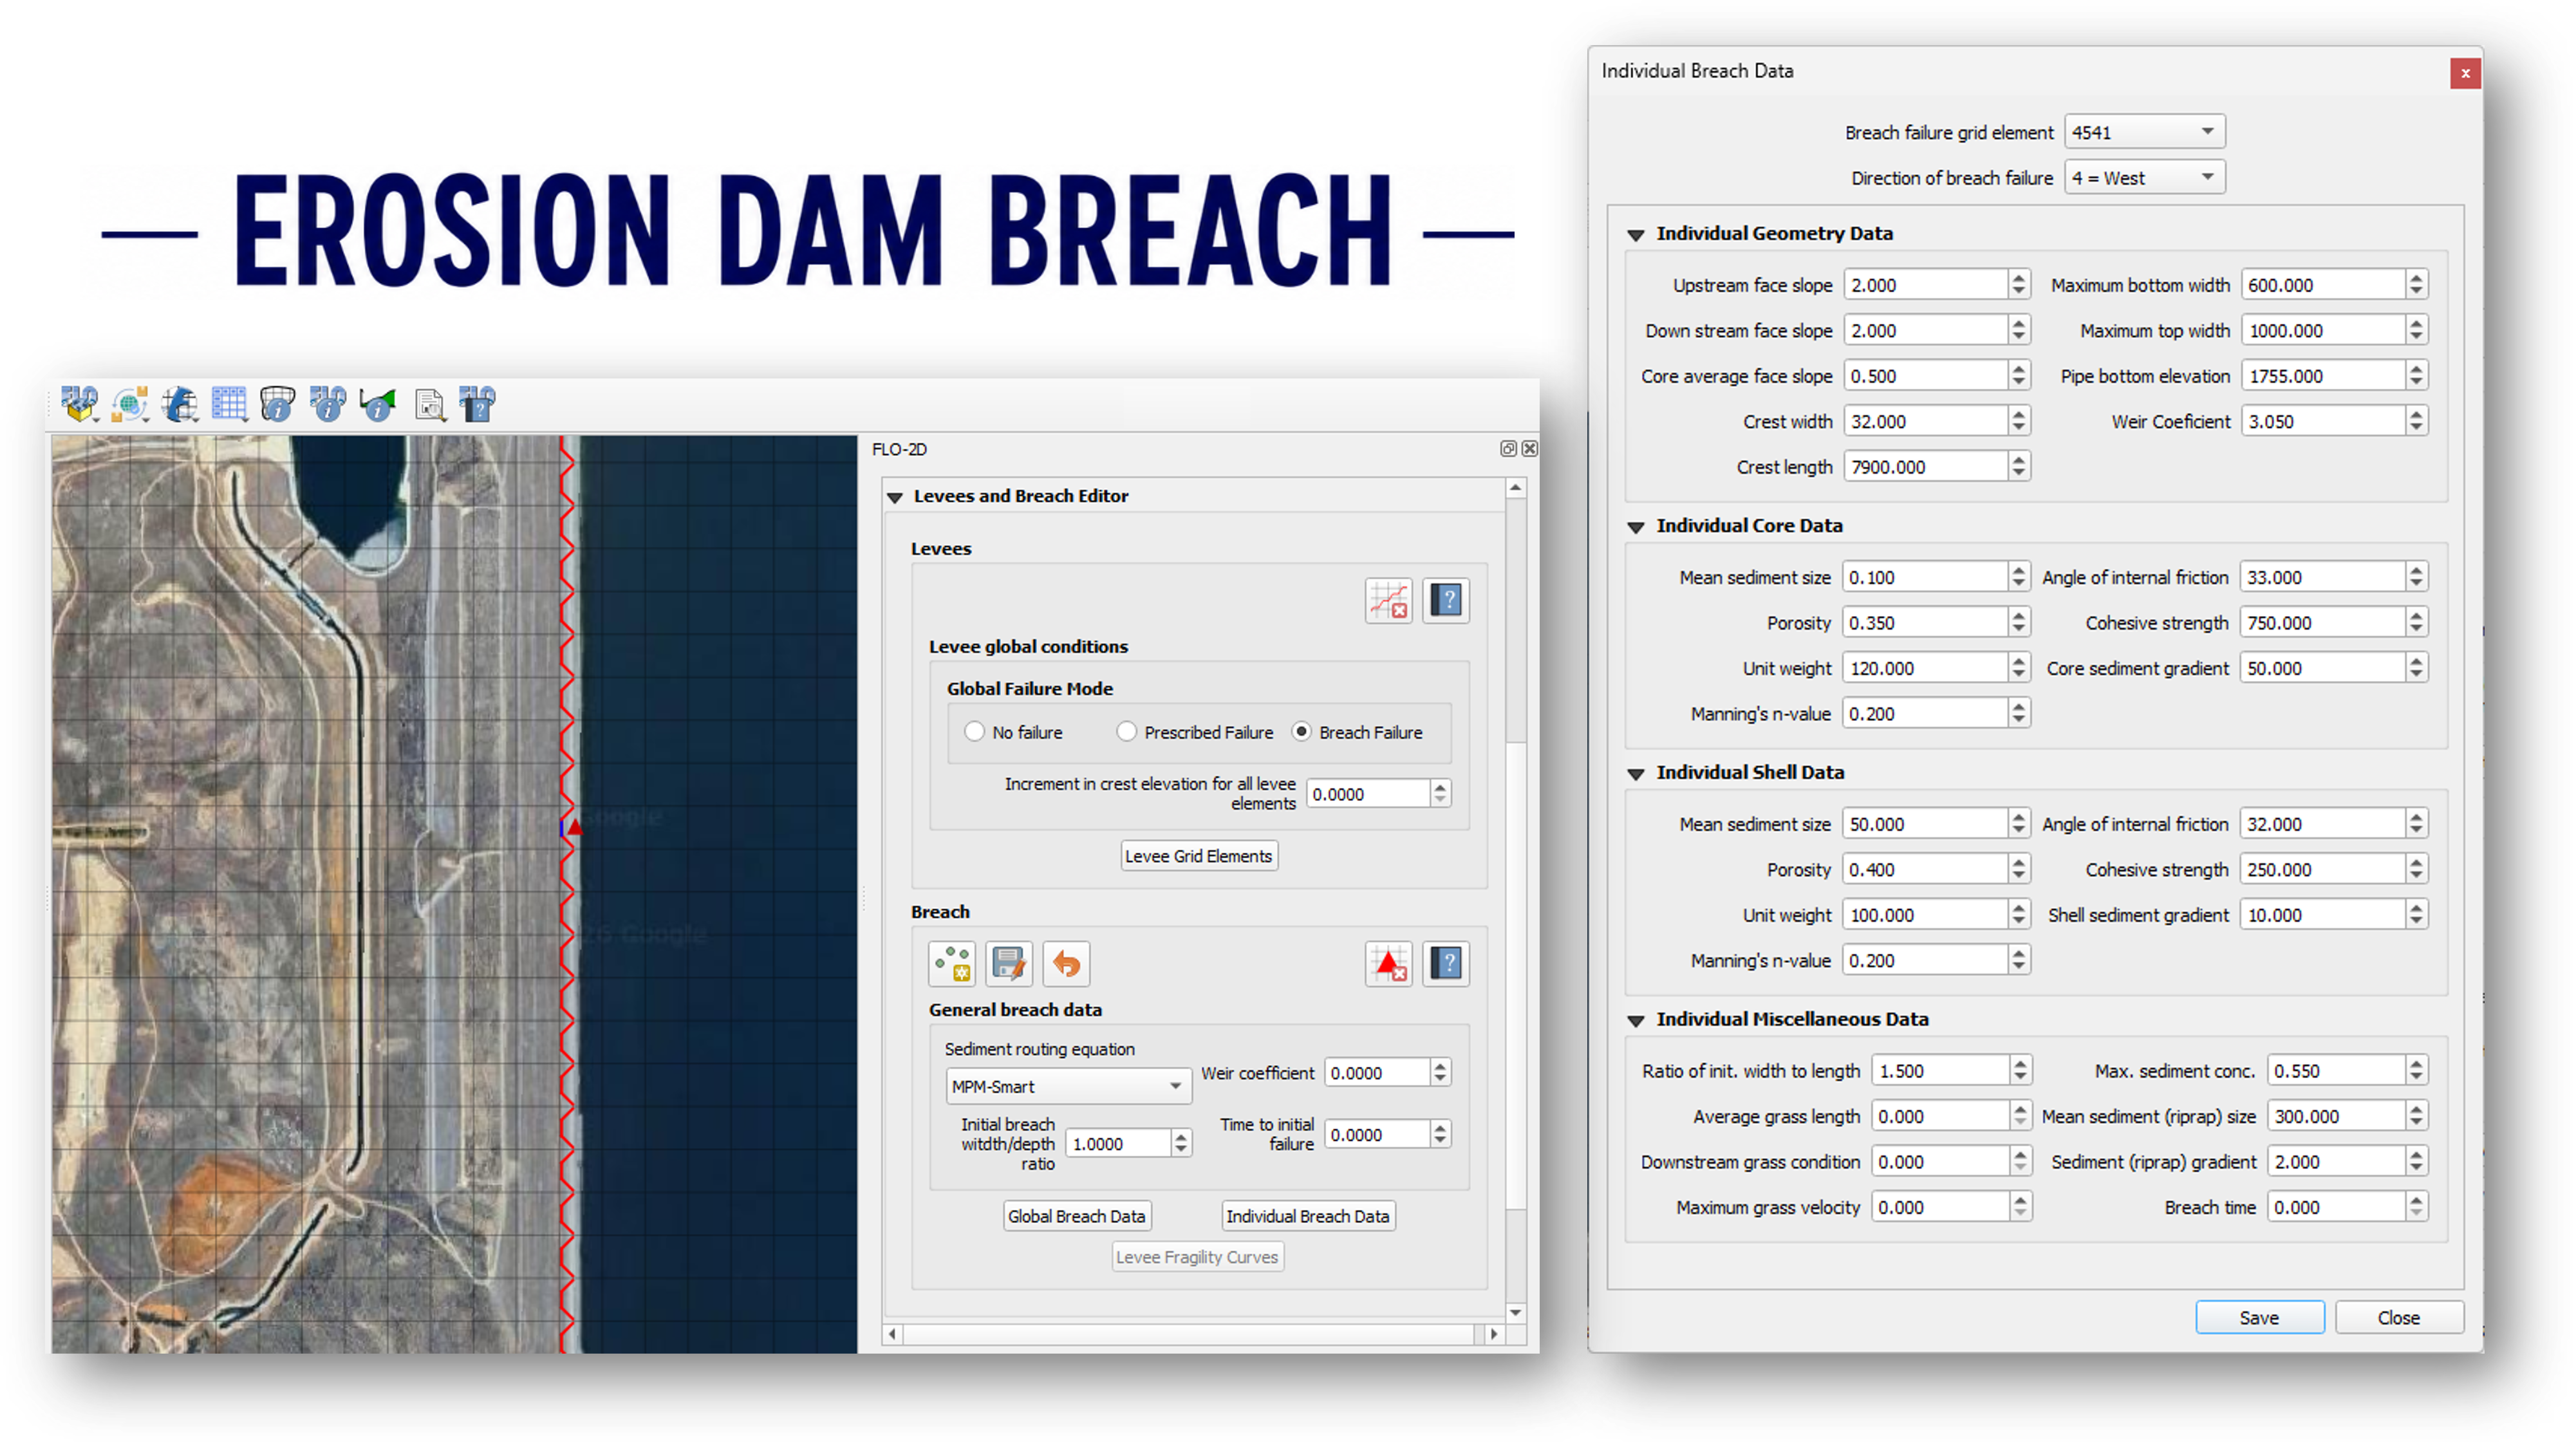Screen dimensions: 2576x1445
Task: Click the globe data import/export toolbar icon
Action: coord(129,404)
